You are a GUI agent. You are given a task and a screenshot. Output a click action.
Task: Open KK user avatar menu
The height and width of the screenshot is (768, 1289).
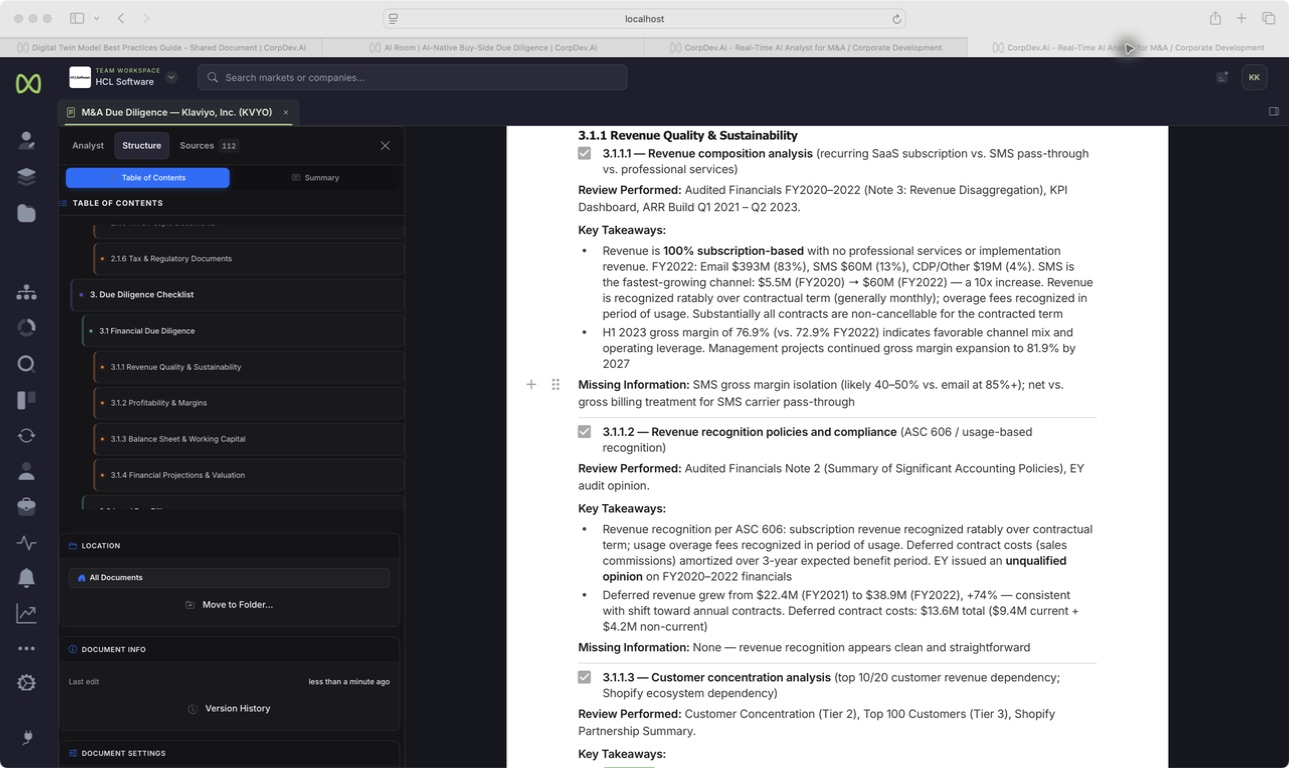tap(1254, 77)
